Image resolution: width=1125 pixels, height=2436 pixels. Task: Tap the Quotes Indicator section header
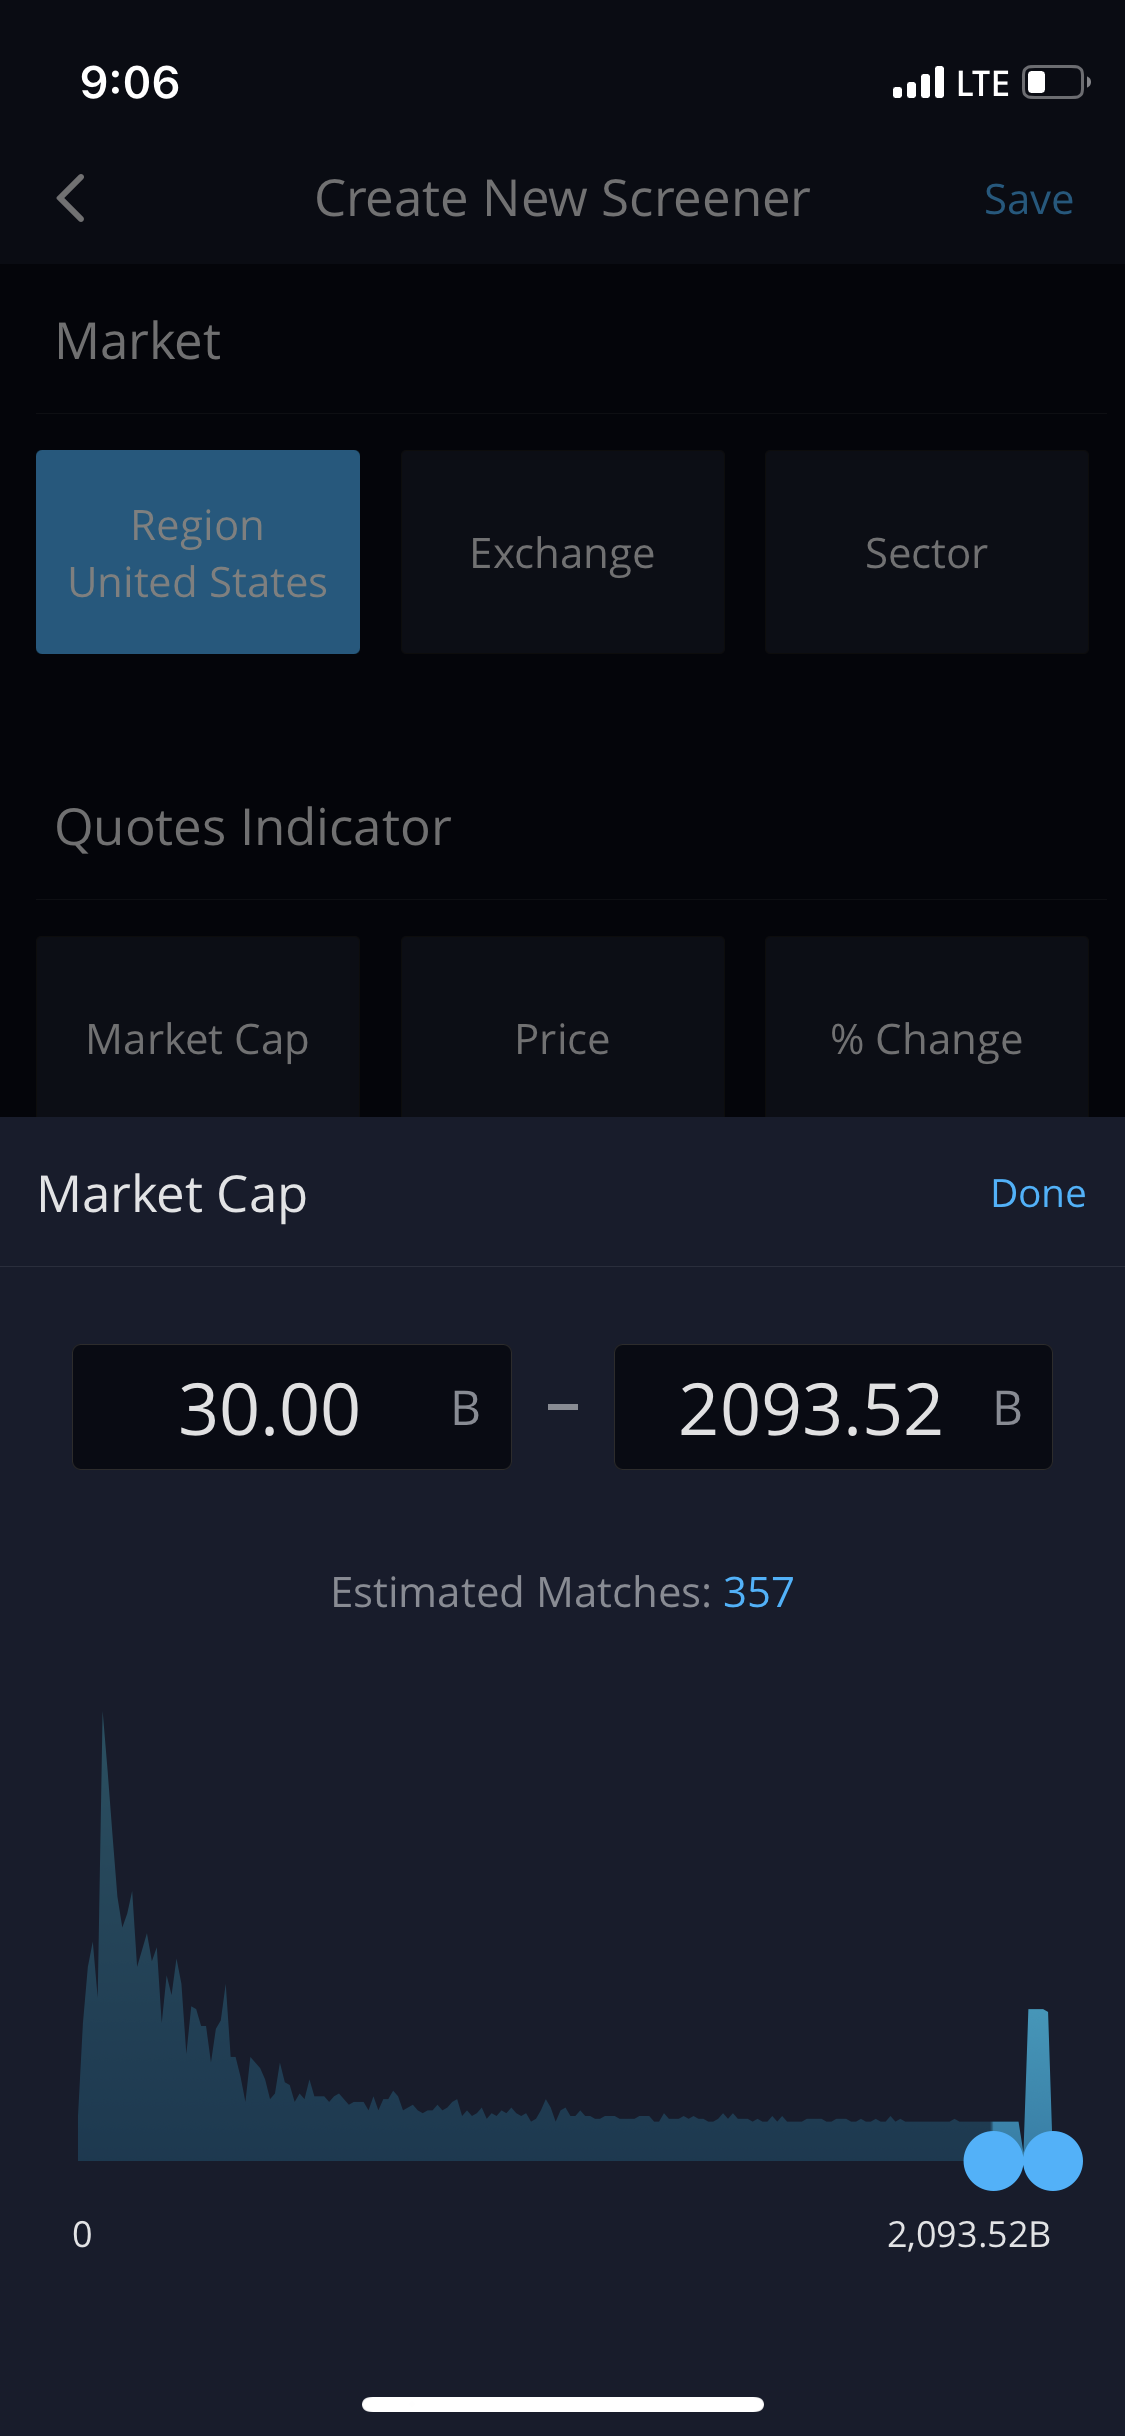[253, 827]
